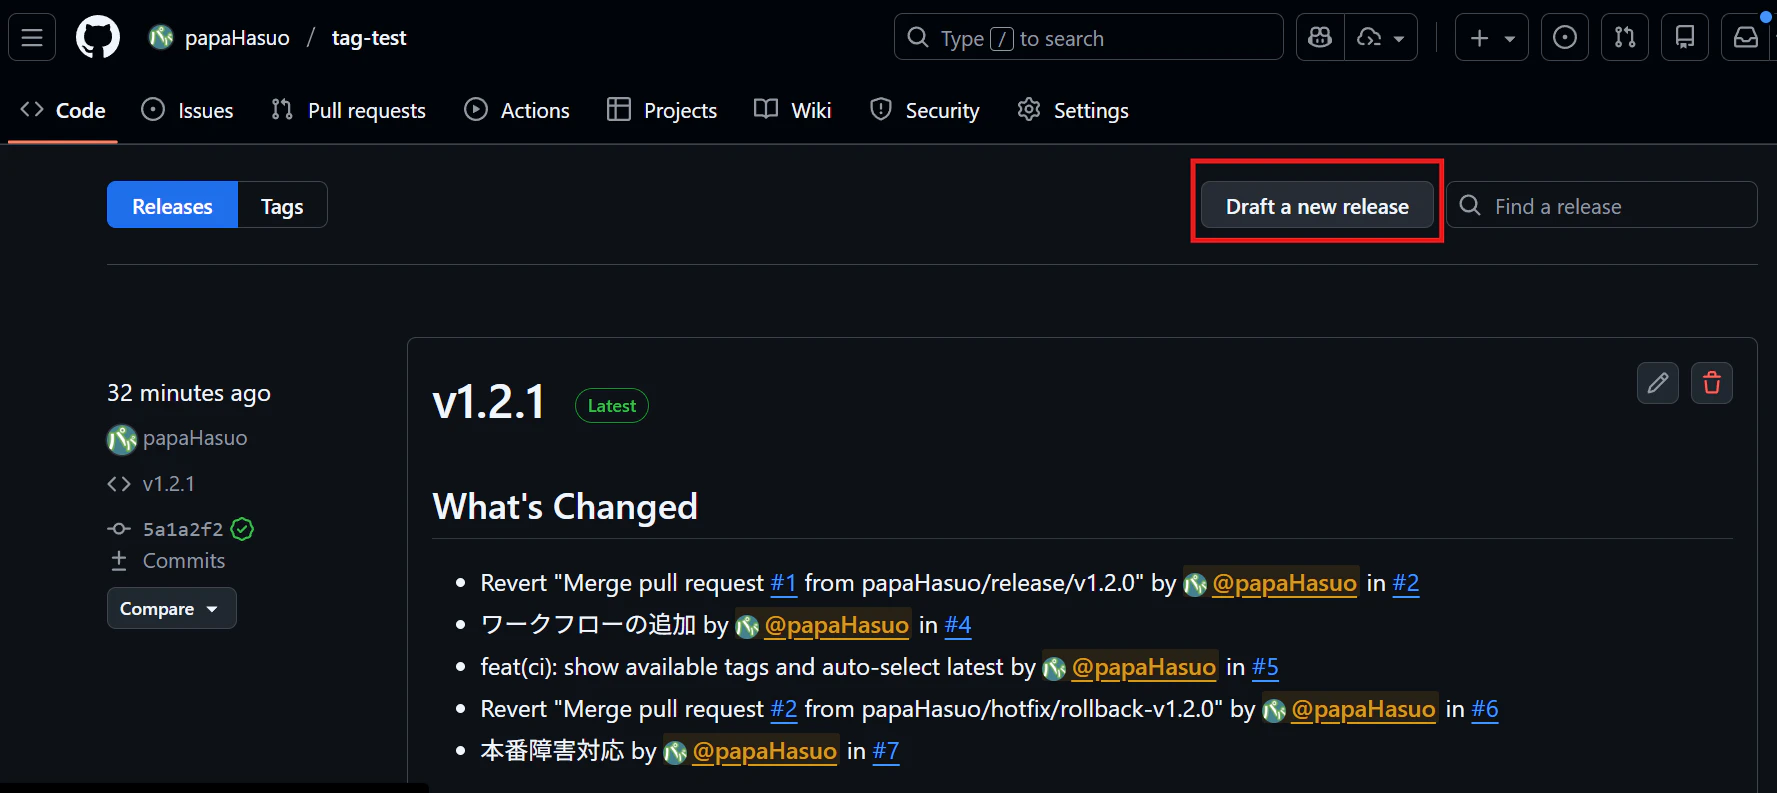1777x793 pixels.
Task: Switch to the Projects tab
Action: [x=662, y=110]
